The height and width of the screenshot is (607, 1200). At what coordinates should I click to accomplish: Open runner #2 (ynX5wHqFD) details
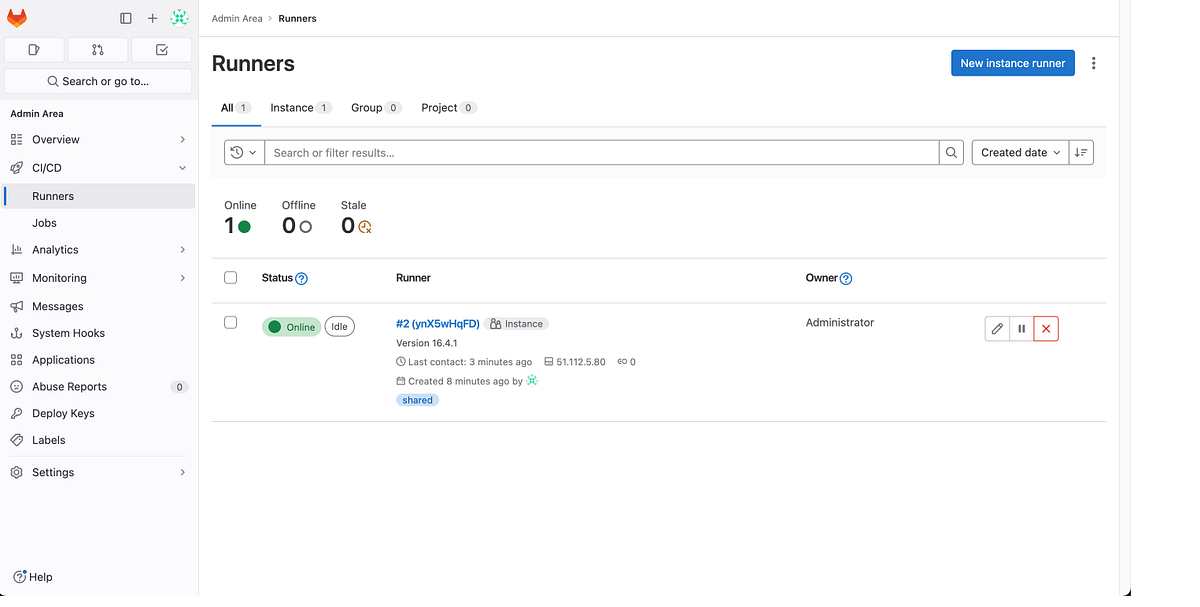438,323
